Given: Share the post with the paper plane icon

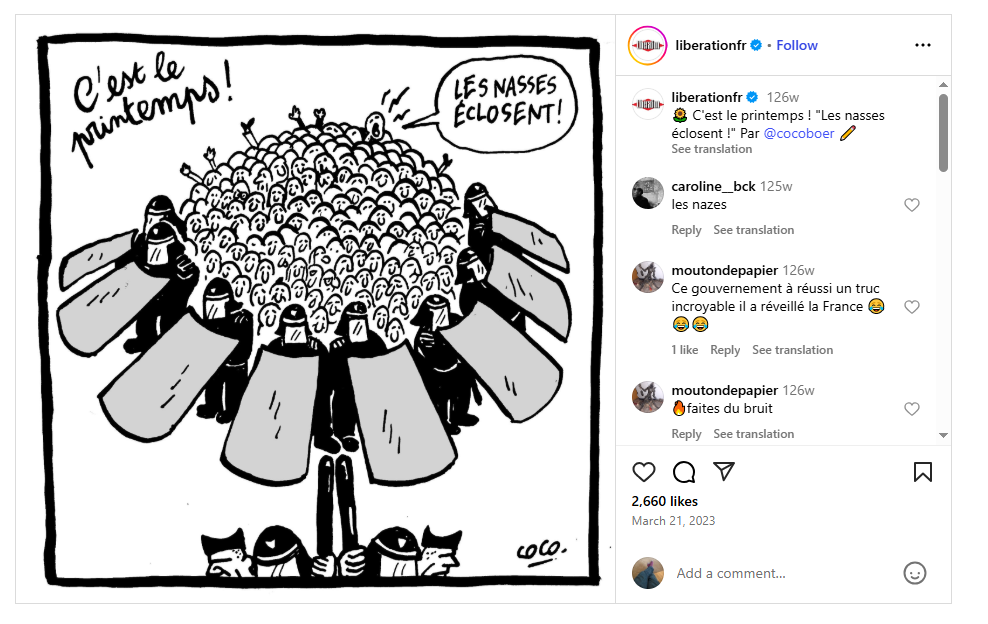Looking at the screenshot, I should click(724, 471).
